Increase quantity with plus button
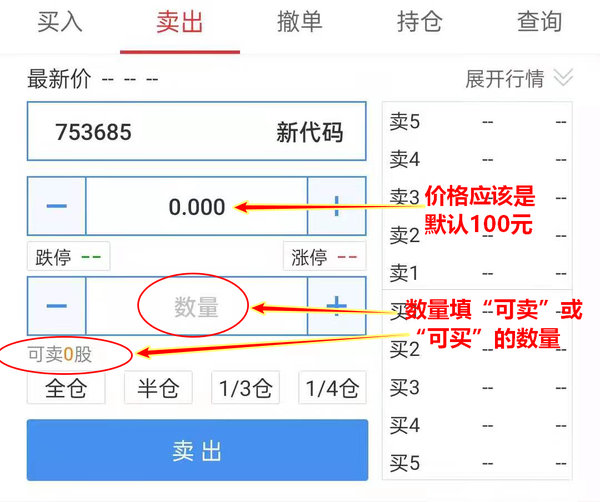The image size is (600, 502). coord(337,306)
